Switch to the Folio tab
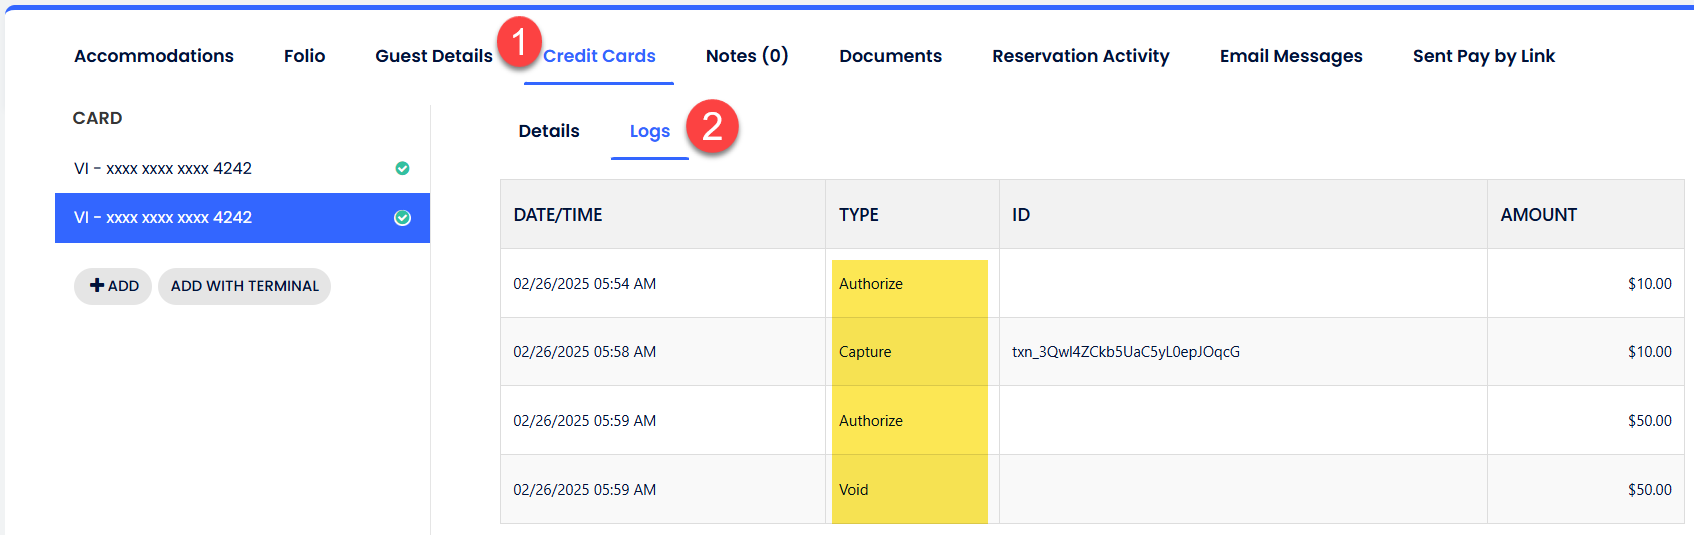 click(x=304, y=56)
